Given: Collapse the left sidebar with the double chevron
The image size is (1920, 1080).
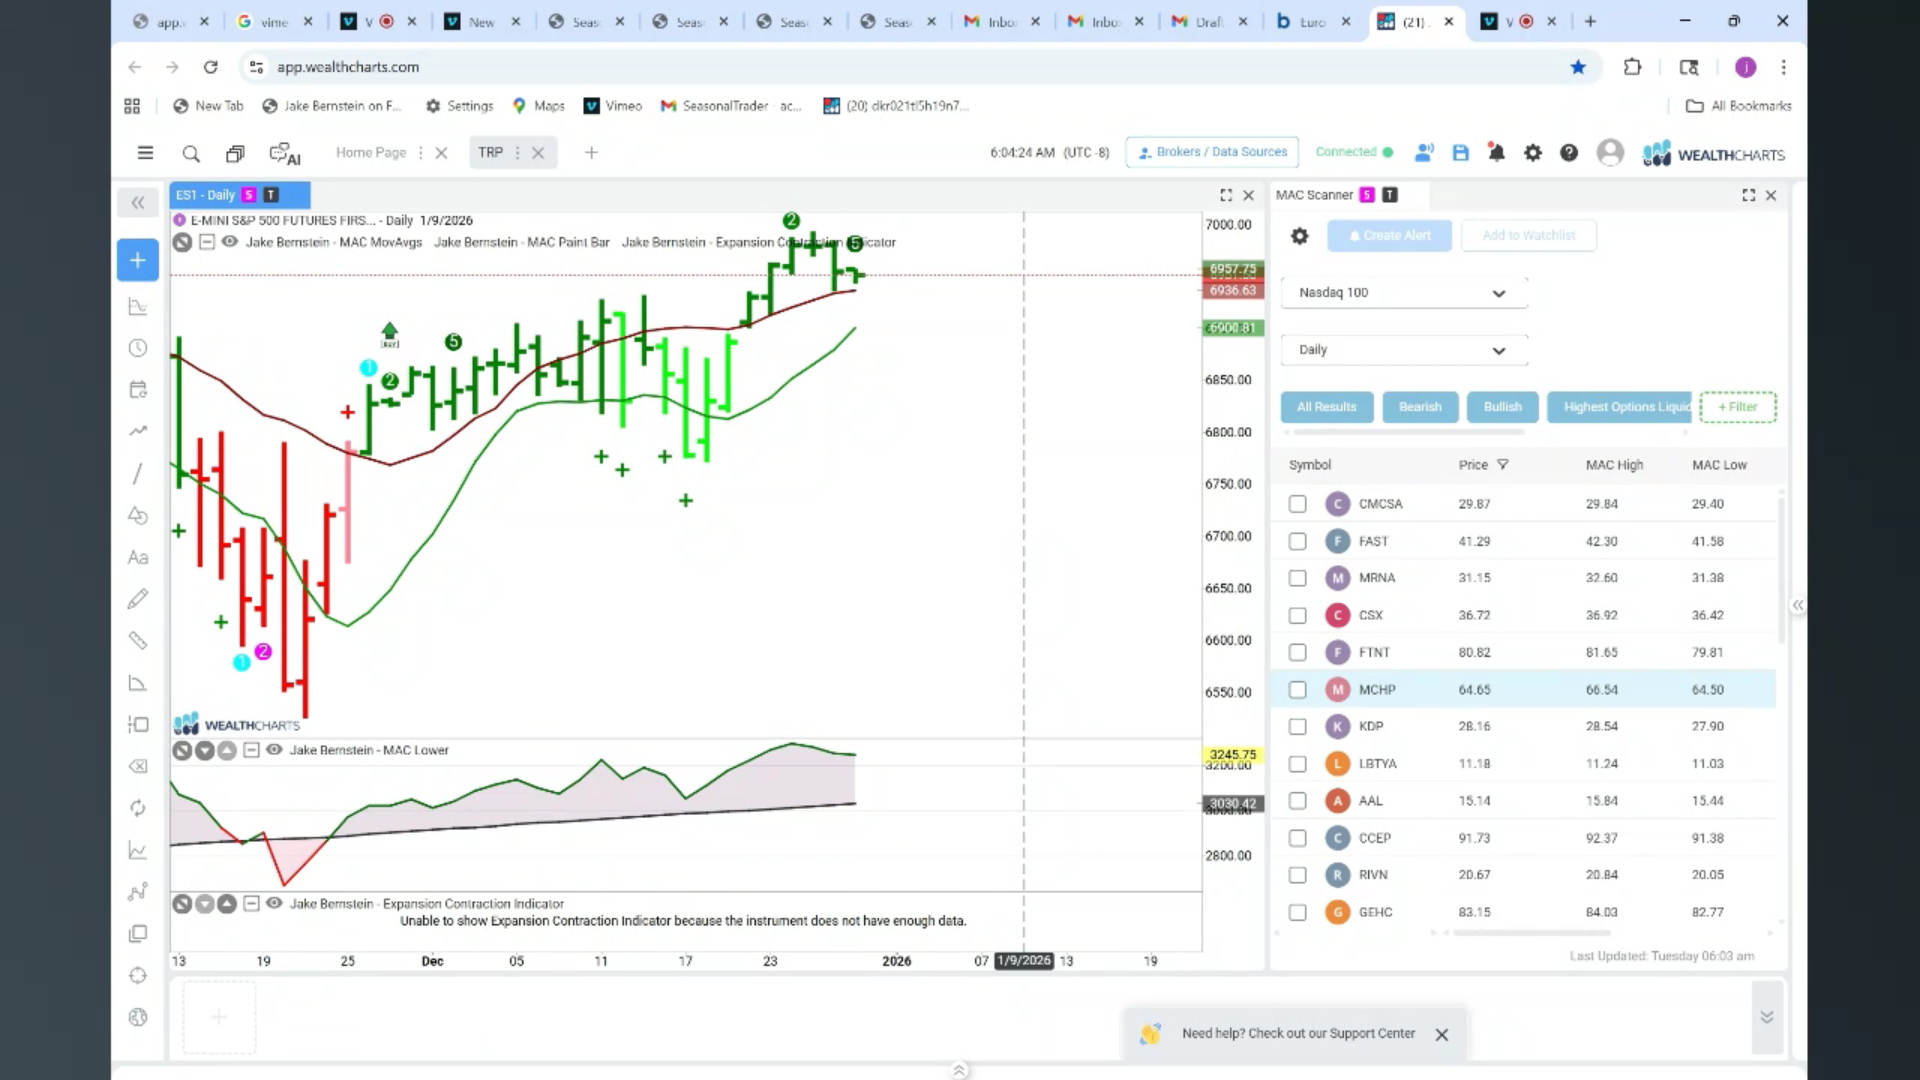Looking at the screenshot, I should tap(138, 203).
